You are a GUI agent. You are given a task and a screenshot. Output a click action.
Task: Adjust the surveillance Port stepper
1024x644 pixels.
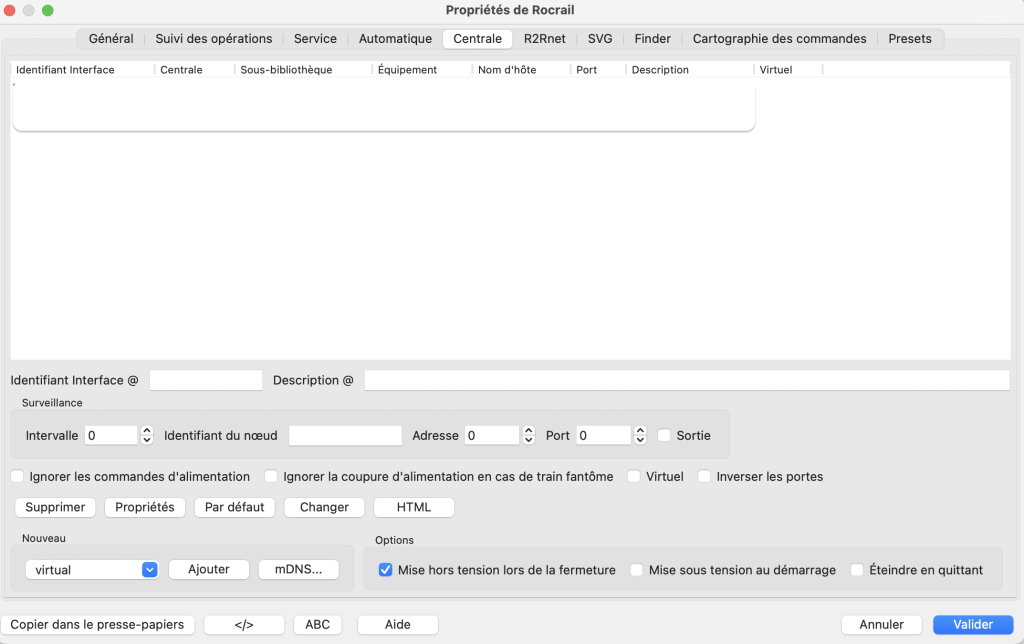(x=640, y=435)
